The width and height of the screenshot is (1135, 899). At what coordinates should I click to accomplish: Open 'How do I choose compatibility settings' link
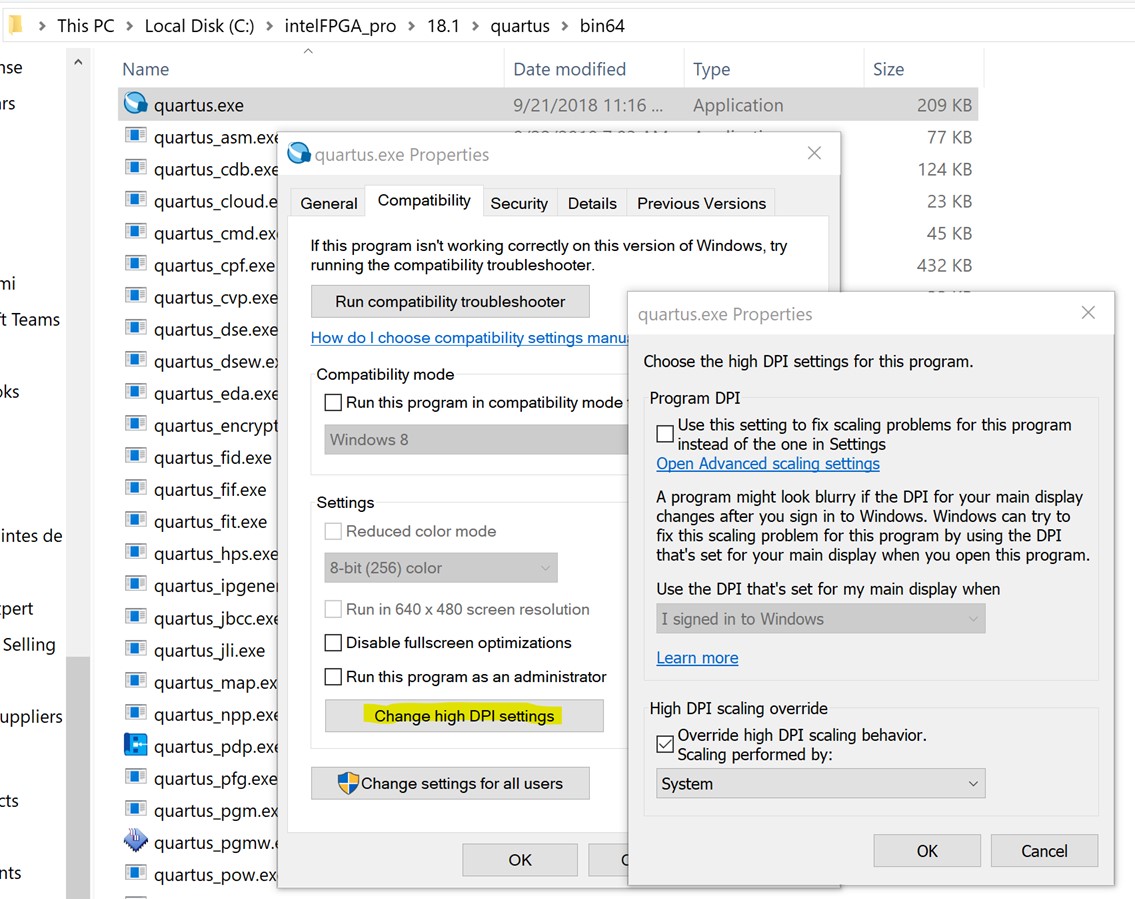[469, 338]
